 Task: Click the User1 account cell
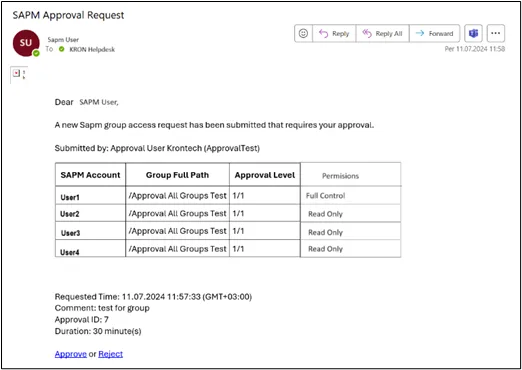tap(90, 197)
